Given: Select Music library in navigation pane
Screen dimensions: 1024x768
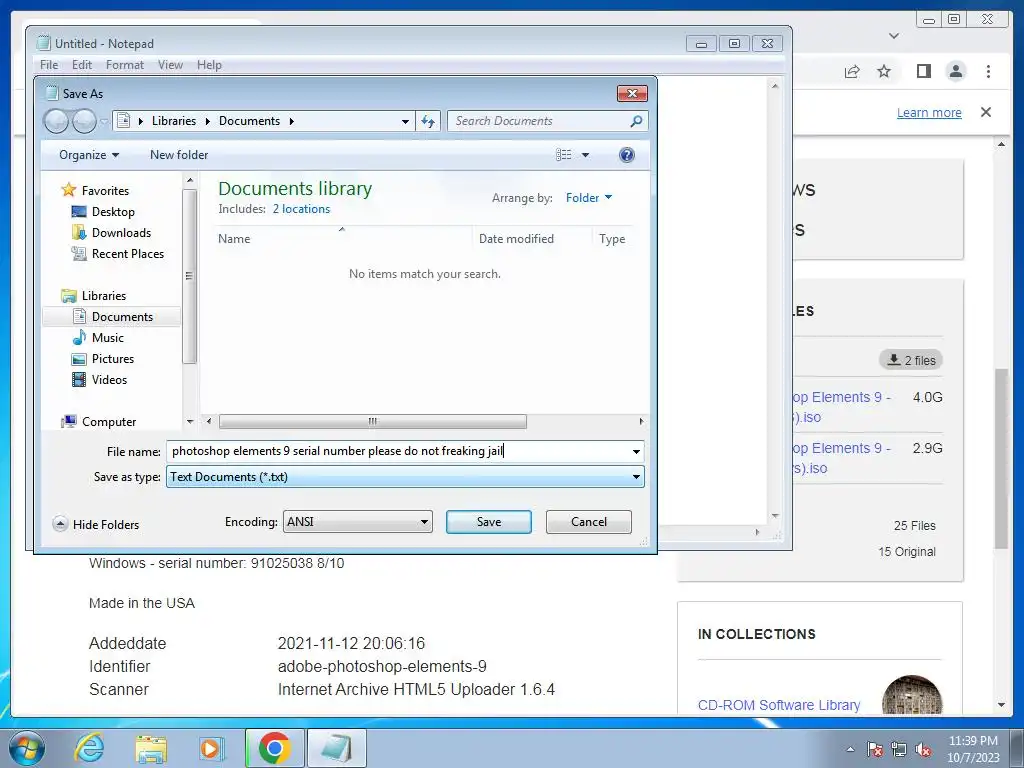Looking at the screenshot, I should click(107, 338).
